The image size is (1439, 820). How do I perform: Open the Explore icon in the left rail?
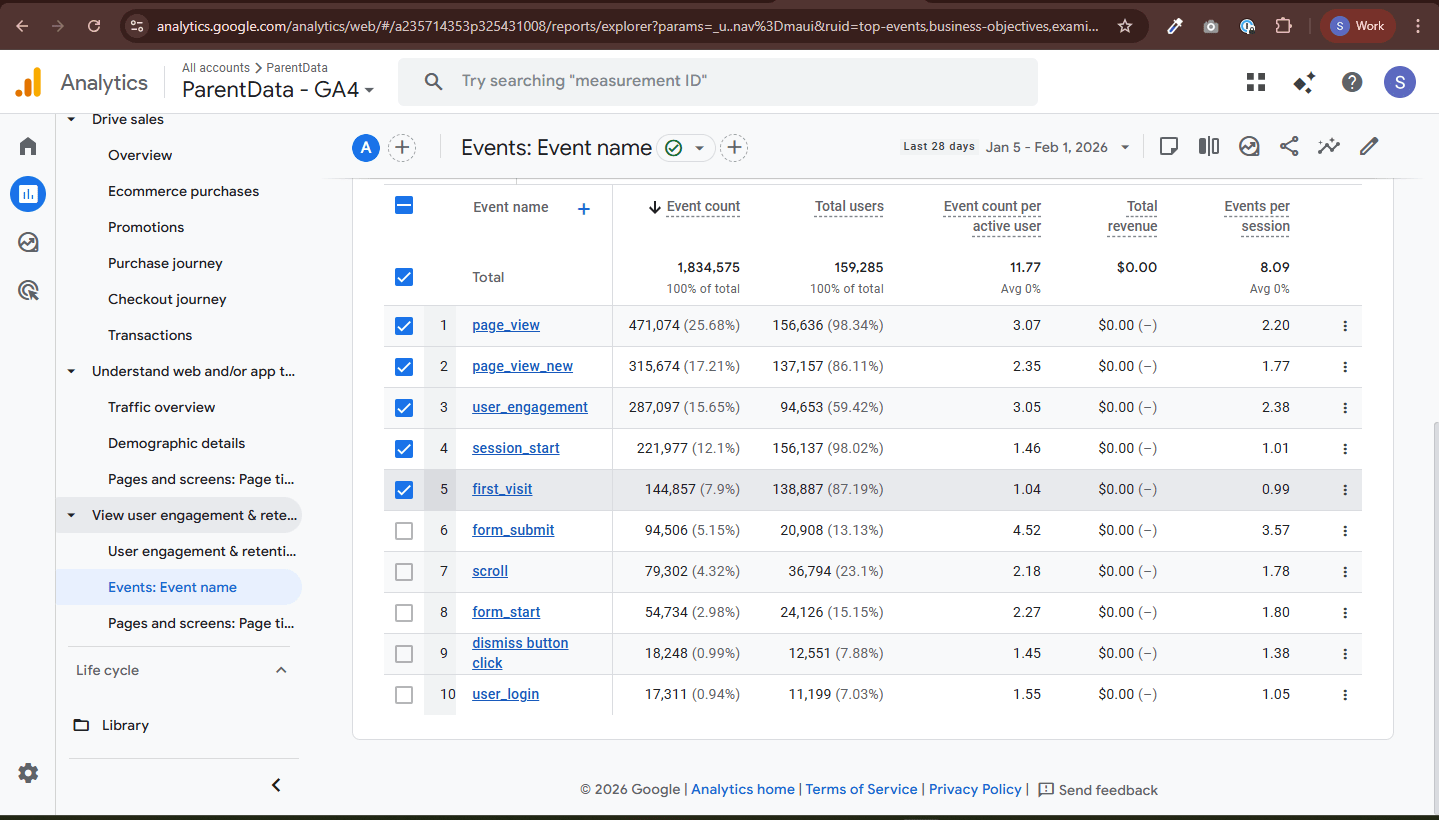[x=28, y=242]
